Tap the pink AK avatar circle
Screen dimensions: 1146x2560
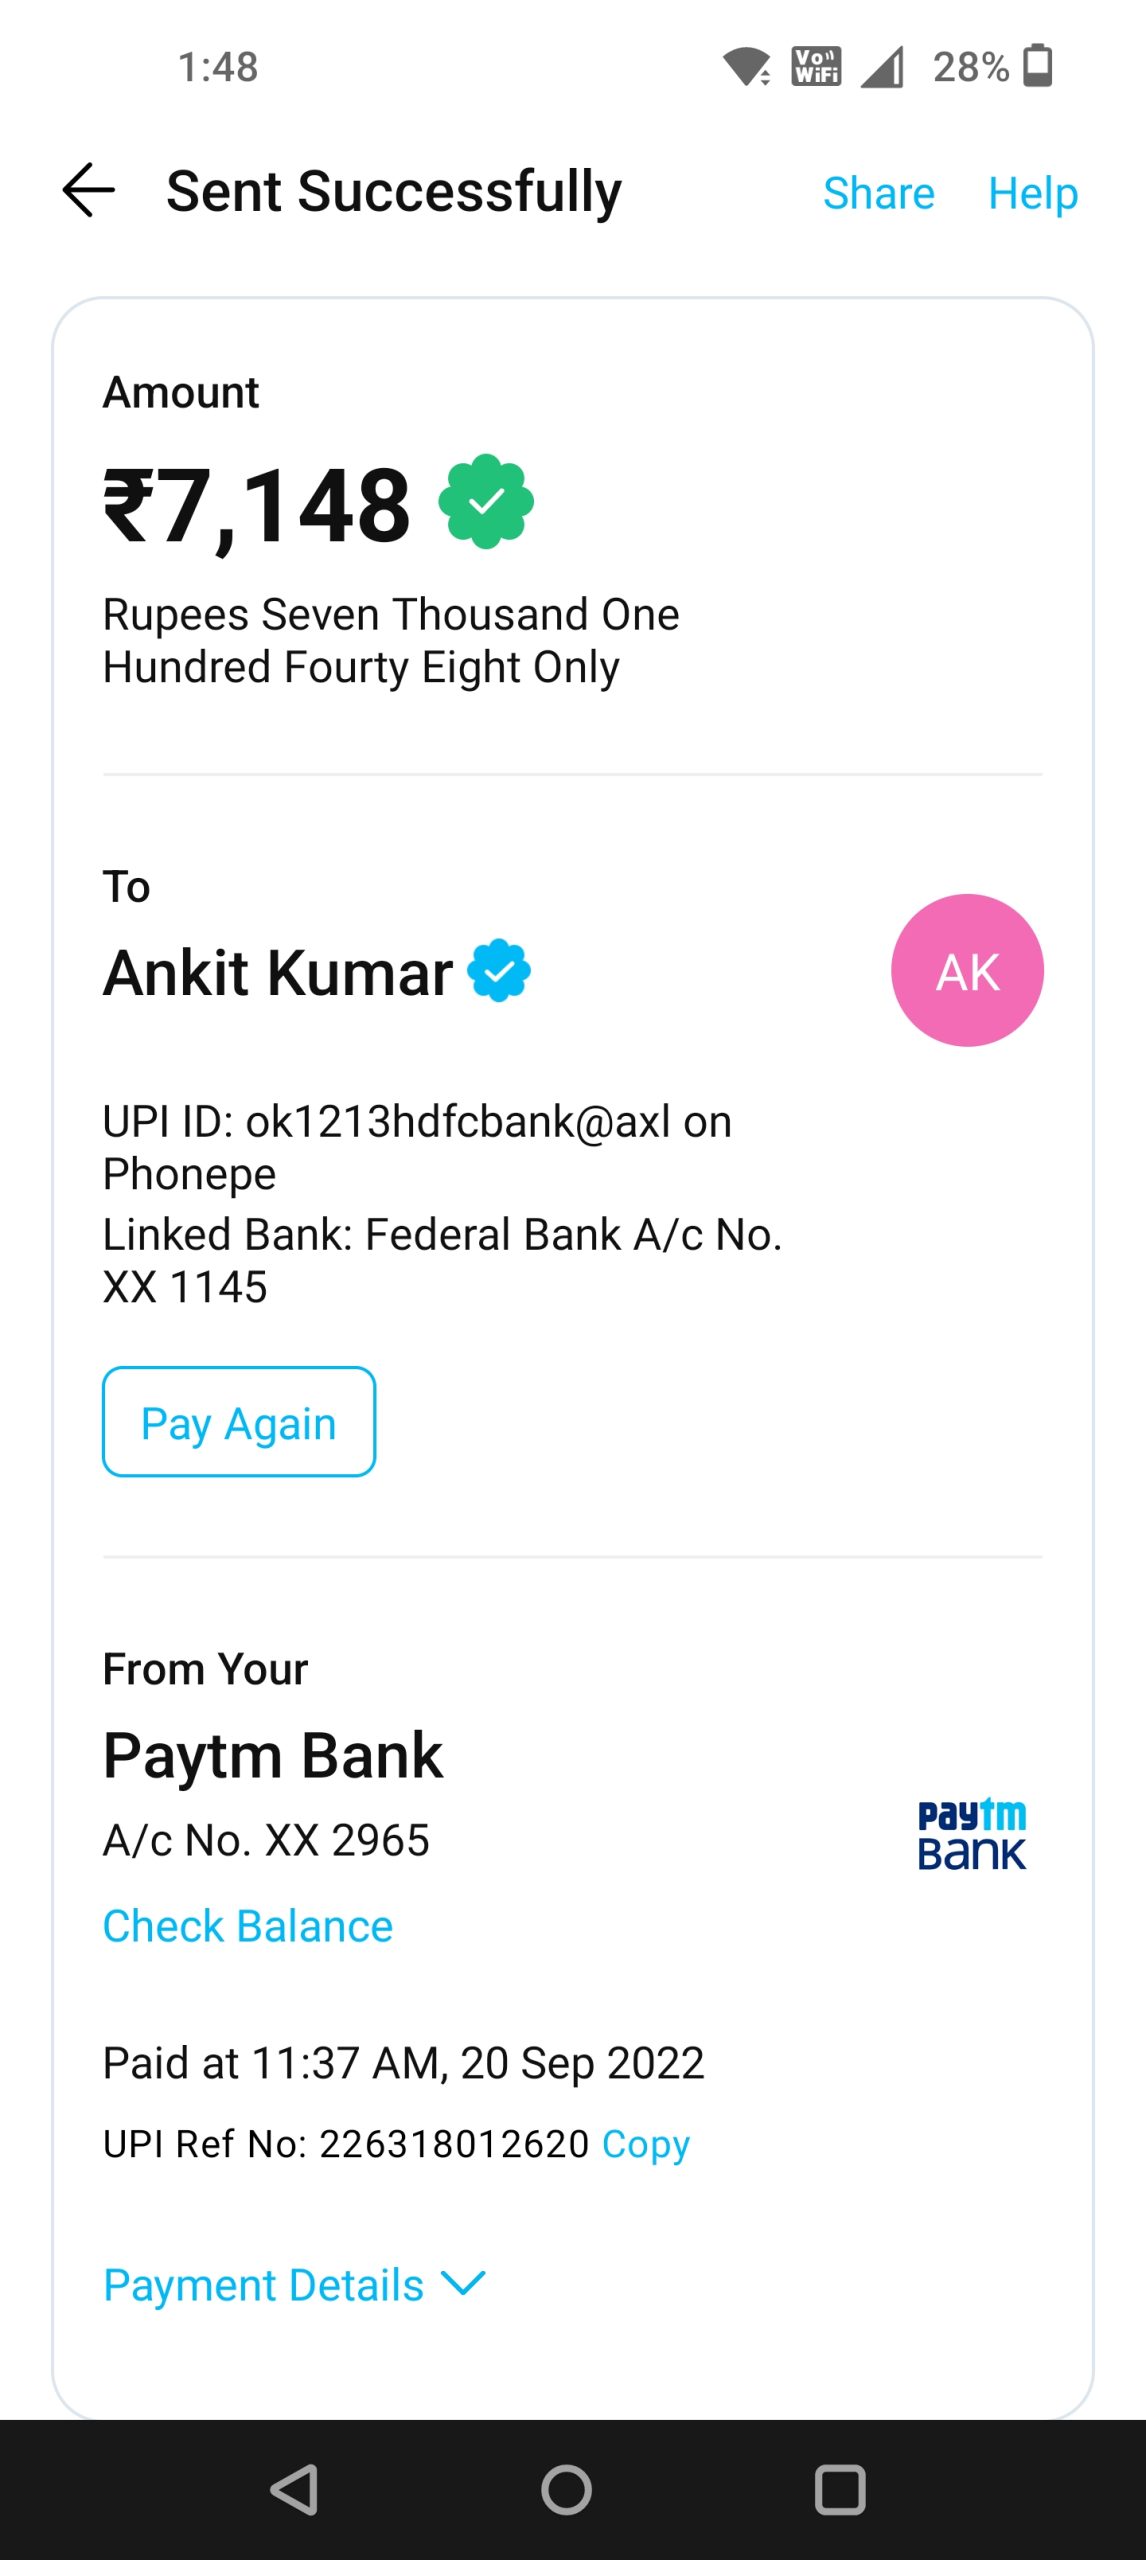click(x=967, y=970)
